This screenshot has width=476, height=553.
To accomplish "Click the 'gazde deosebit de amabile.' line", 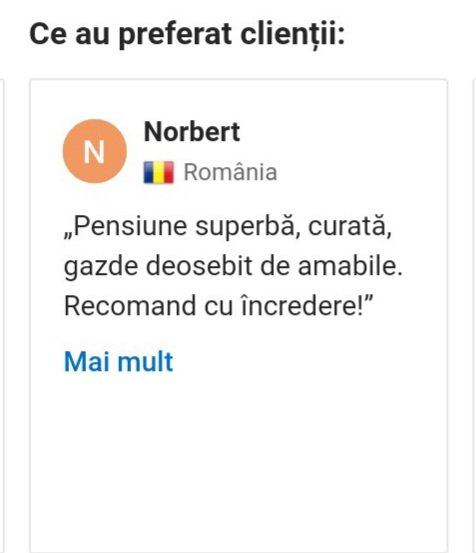I will point(233,266).
